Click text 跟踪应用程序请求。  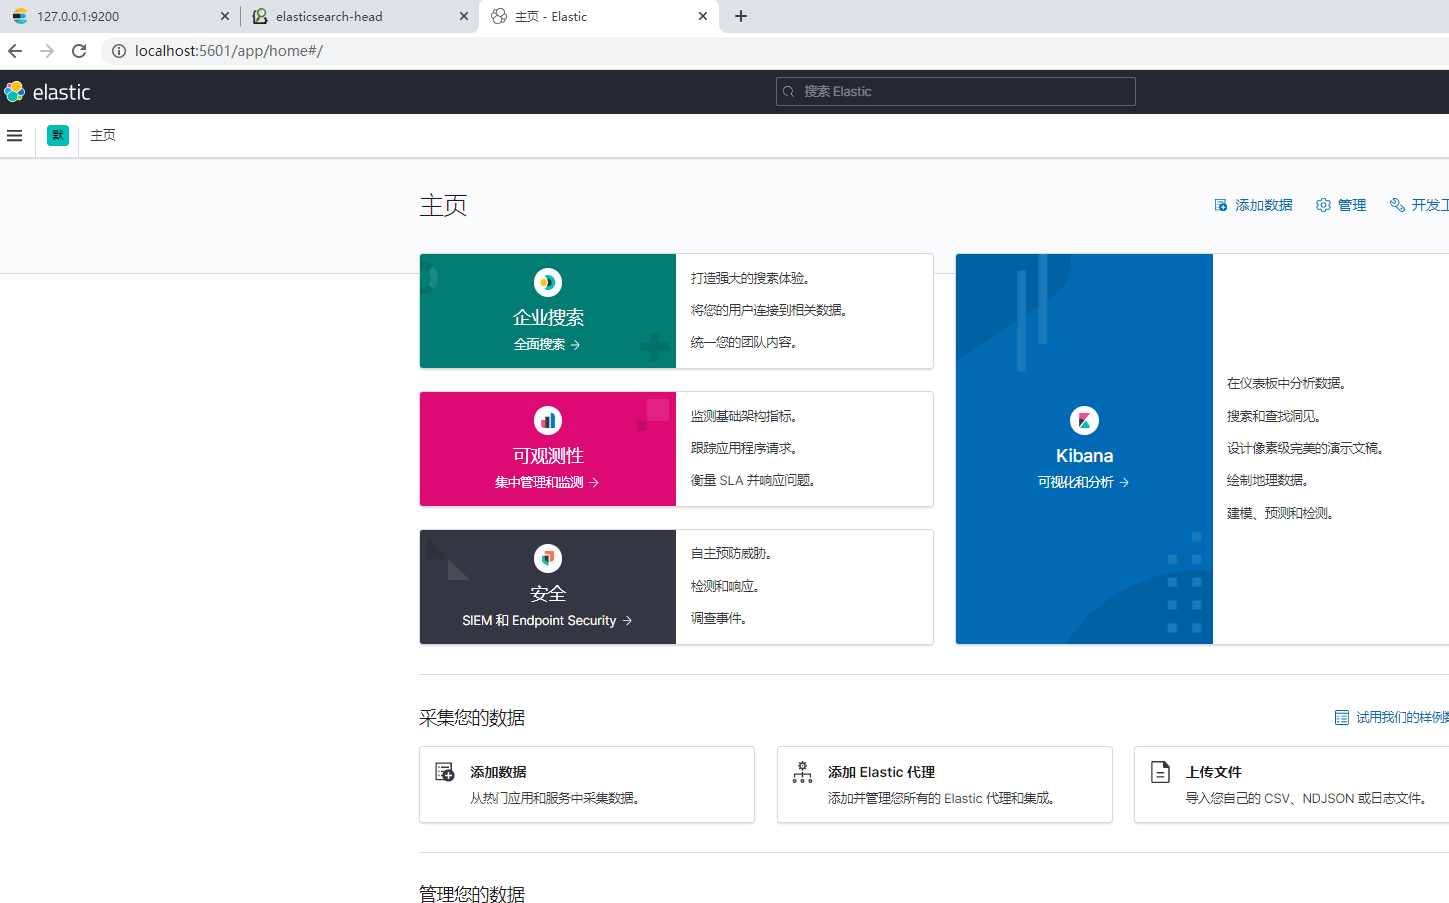point(745,448)
